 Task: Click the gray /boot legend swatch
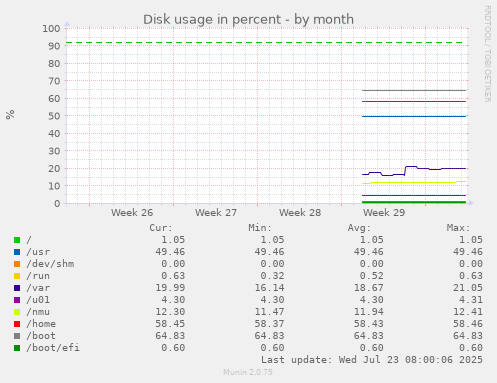17,336
